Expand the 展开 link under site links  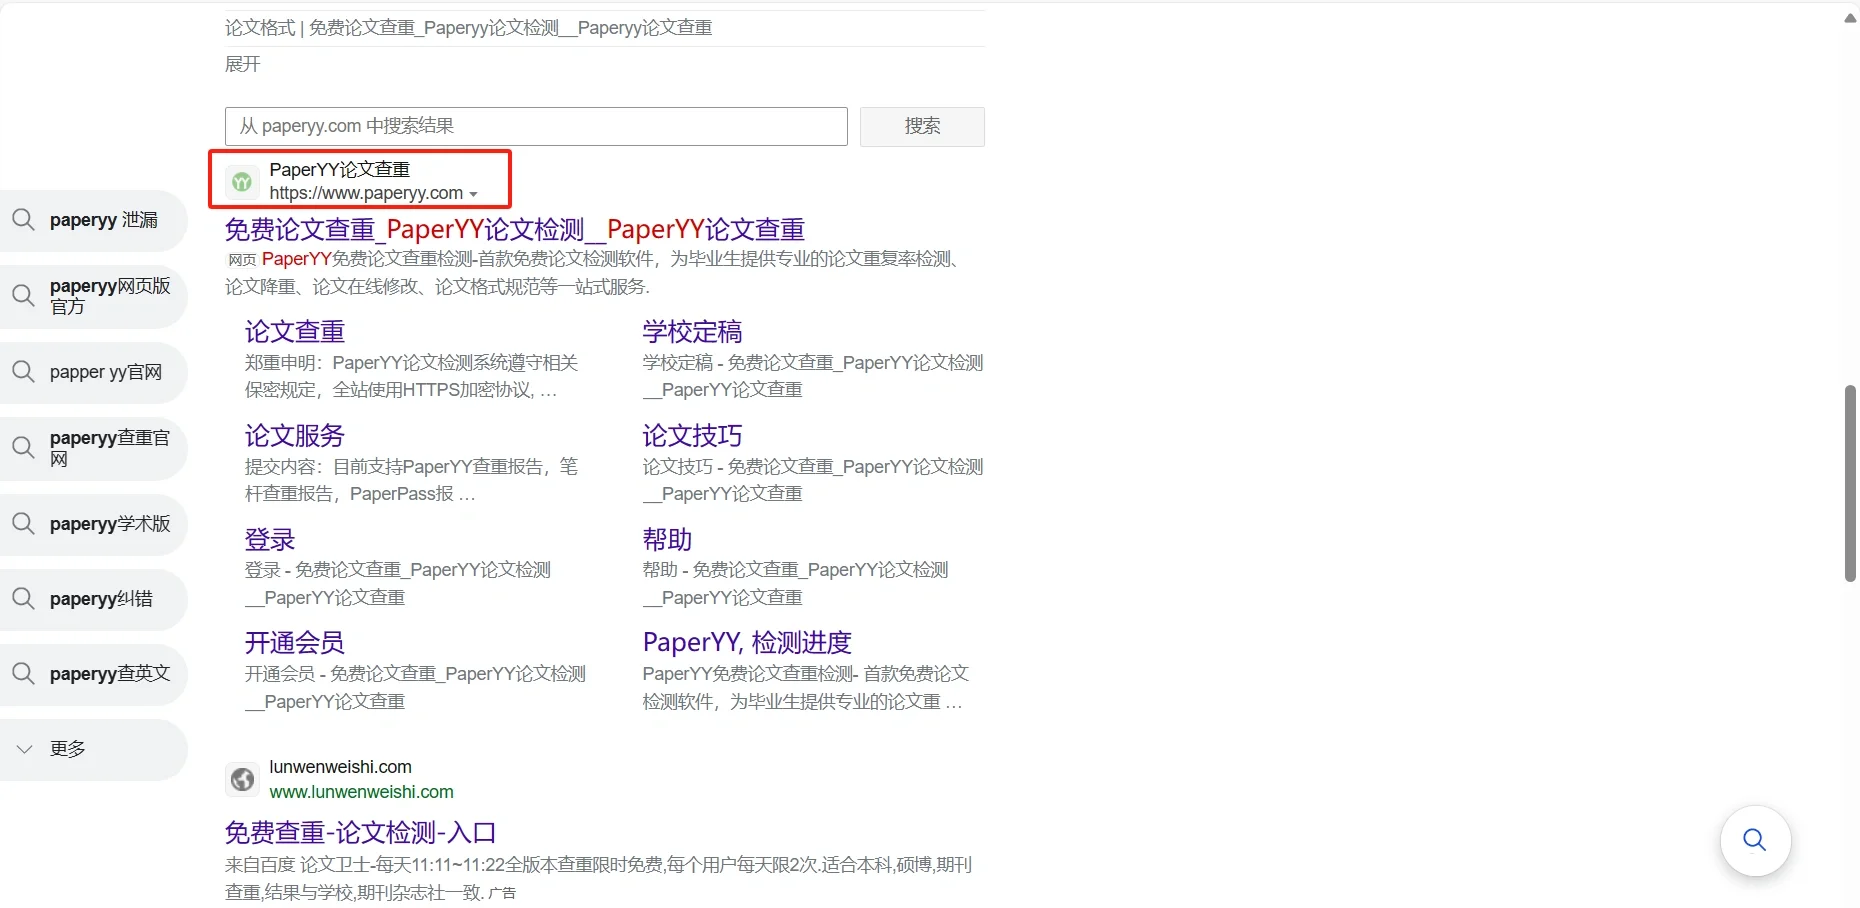[x=243, y=64]
